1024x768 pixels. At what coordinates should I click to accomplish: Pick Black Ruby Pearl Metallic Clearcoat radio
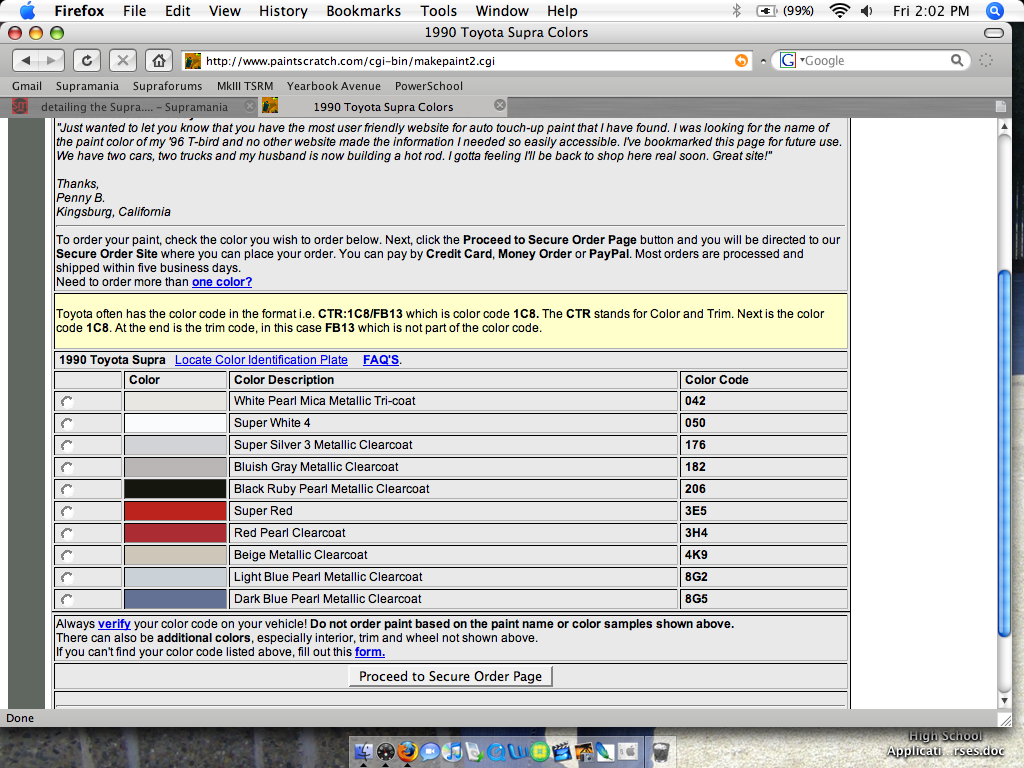tap(67, 490)
